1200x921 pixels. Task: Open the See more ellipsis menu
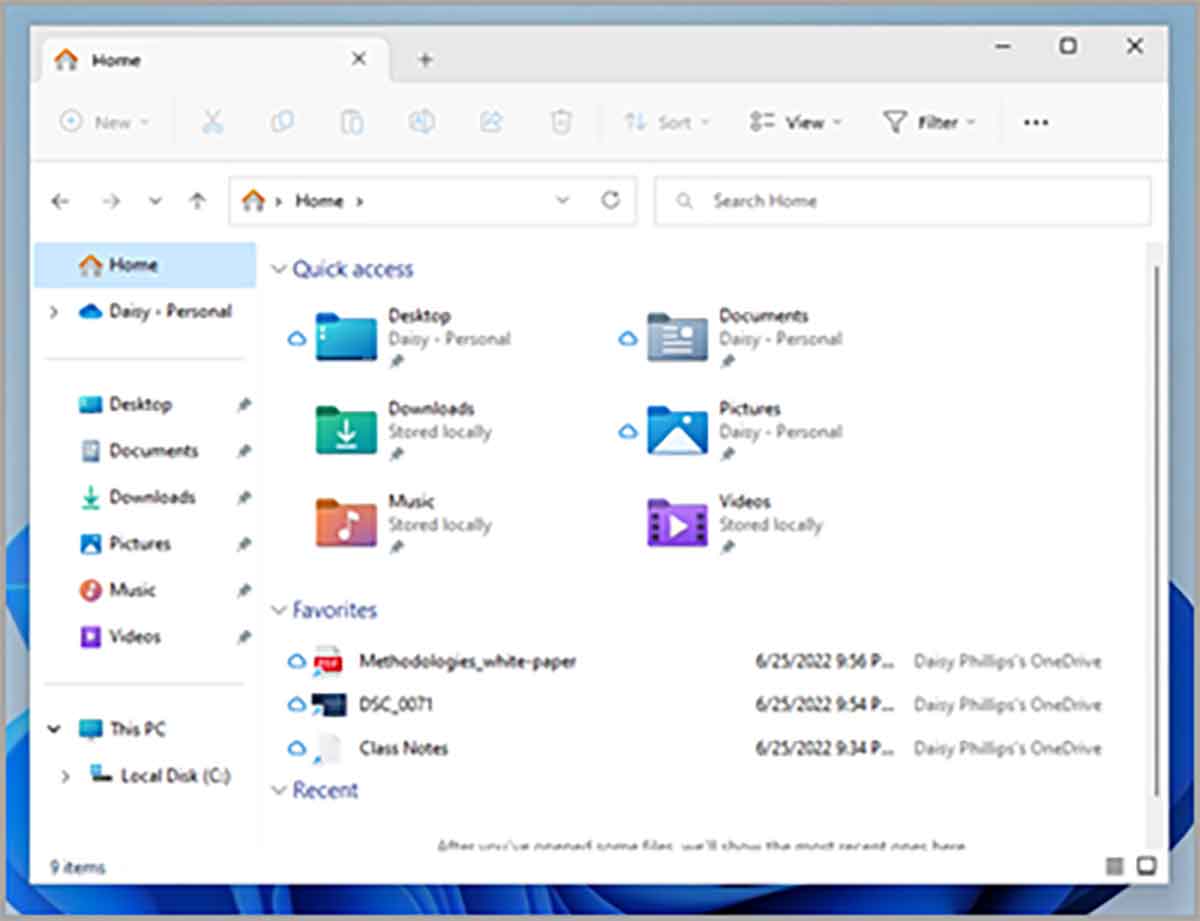click(1035, 121)
